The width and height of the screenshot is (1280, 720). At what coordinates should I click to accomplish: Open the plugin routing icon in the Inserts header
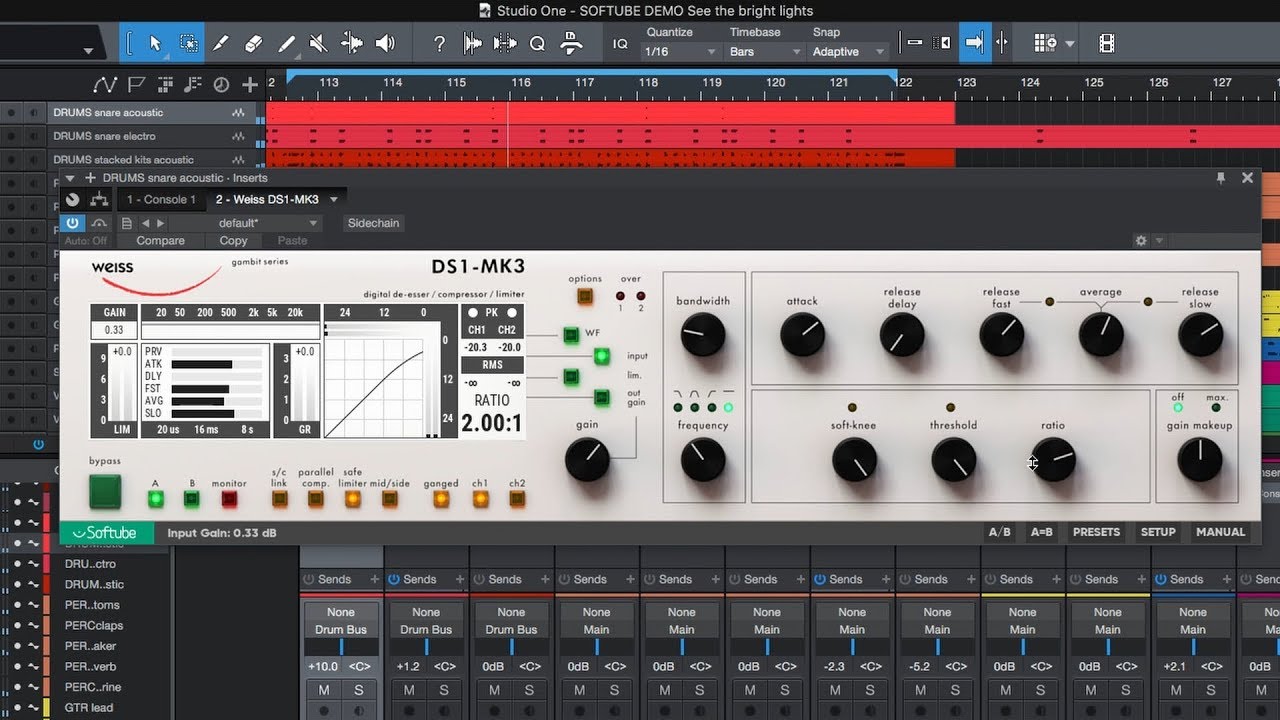point(99,200)
